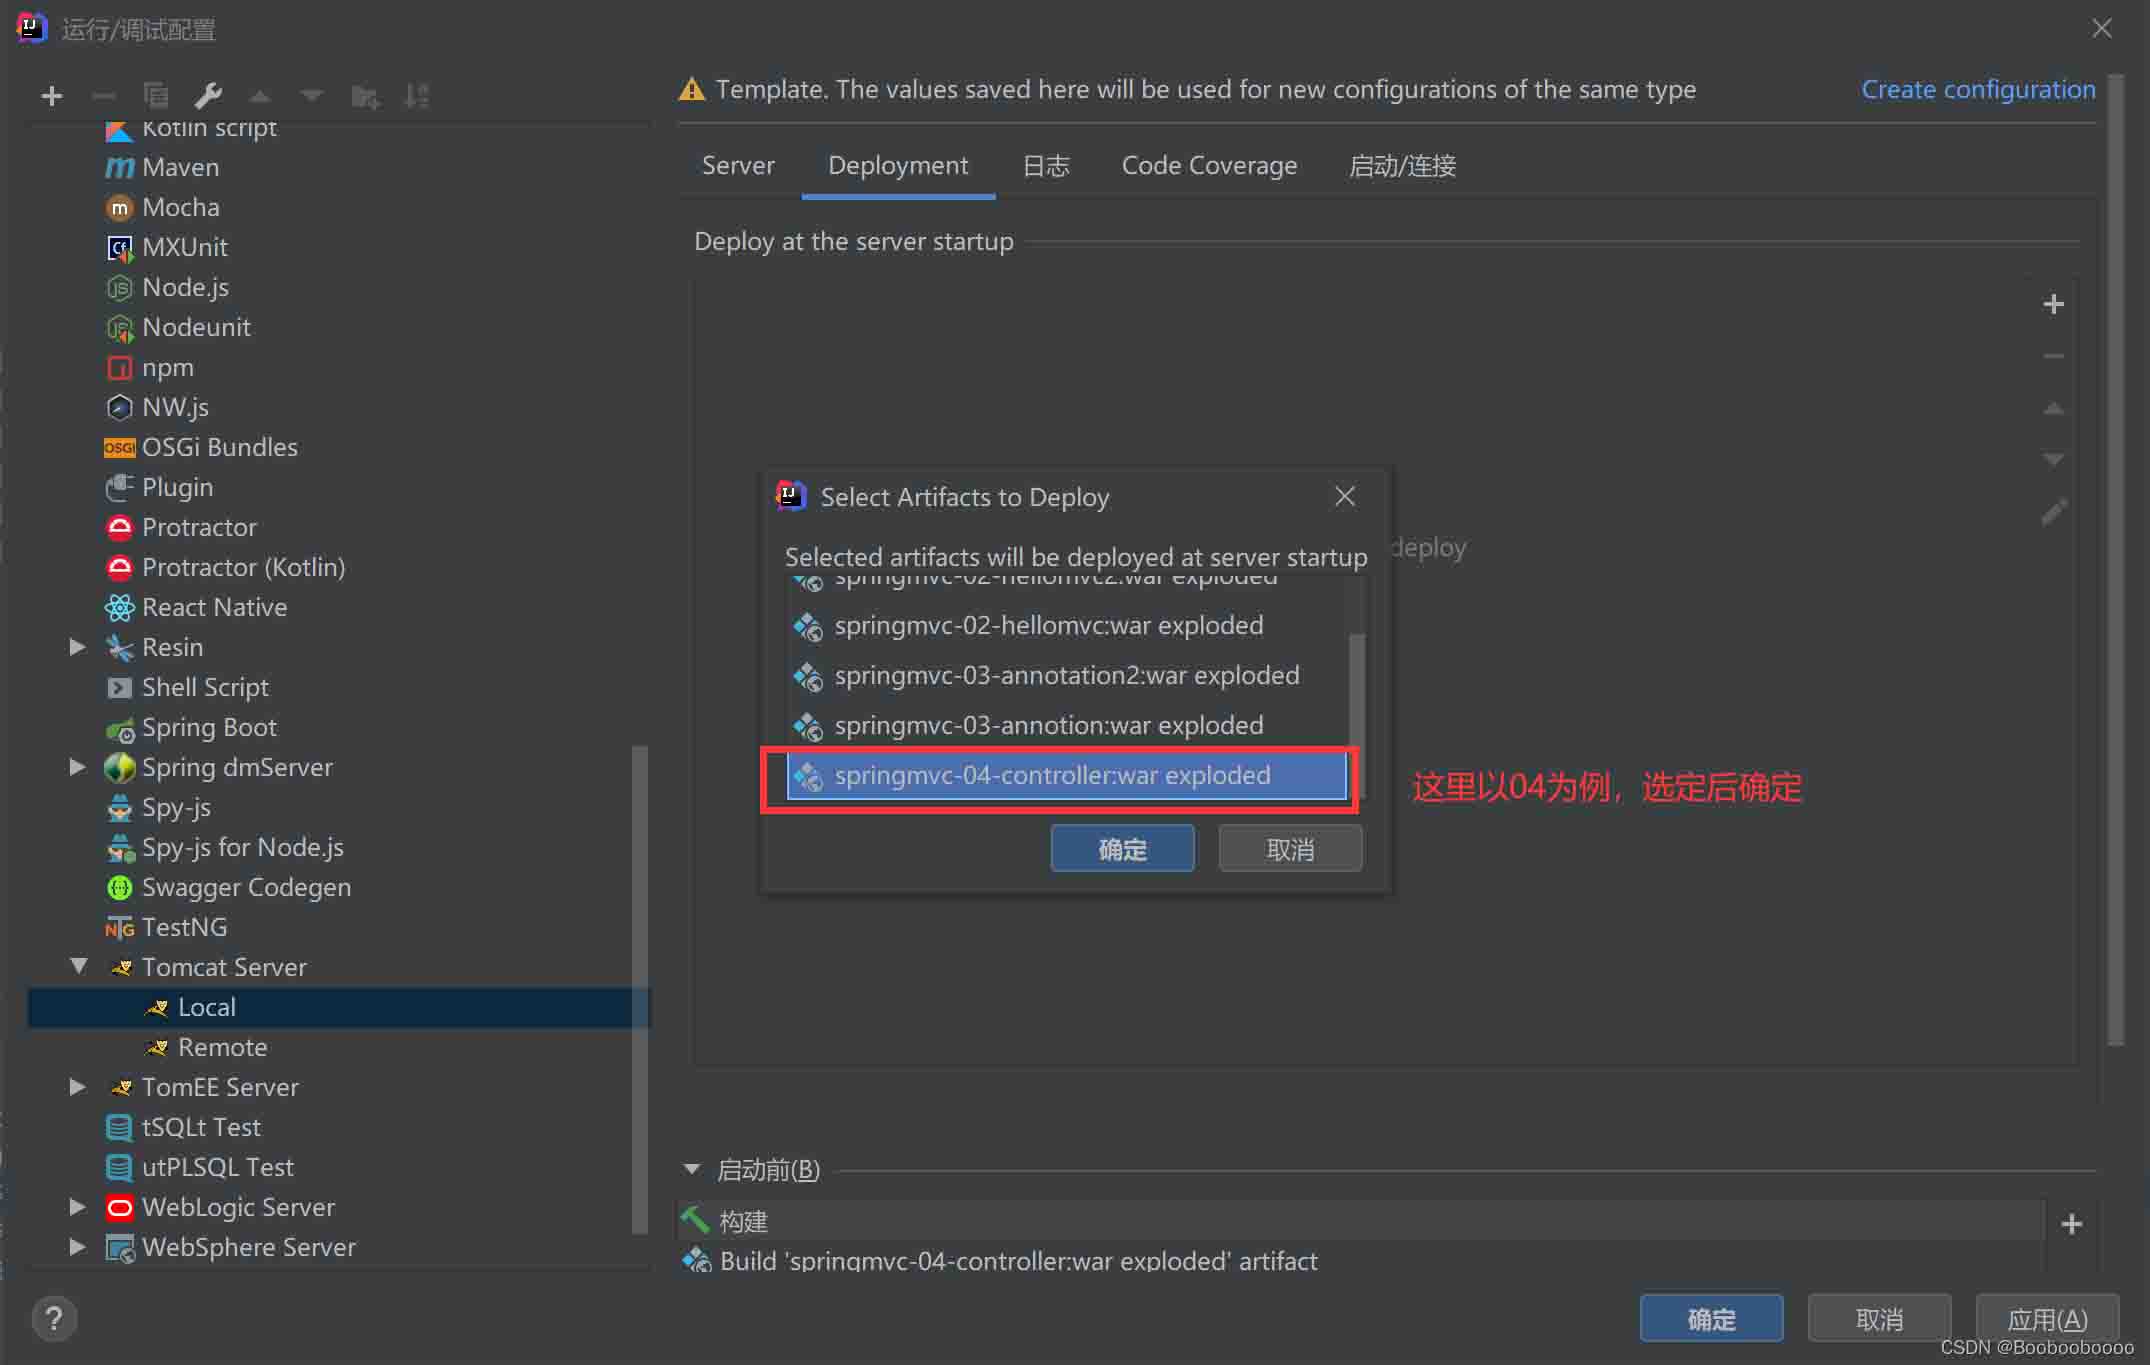Select springmvc-03-annotion:war exploded artifact
2150x1365 pixels.
point(1067,726)
